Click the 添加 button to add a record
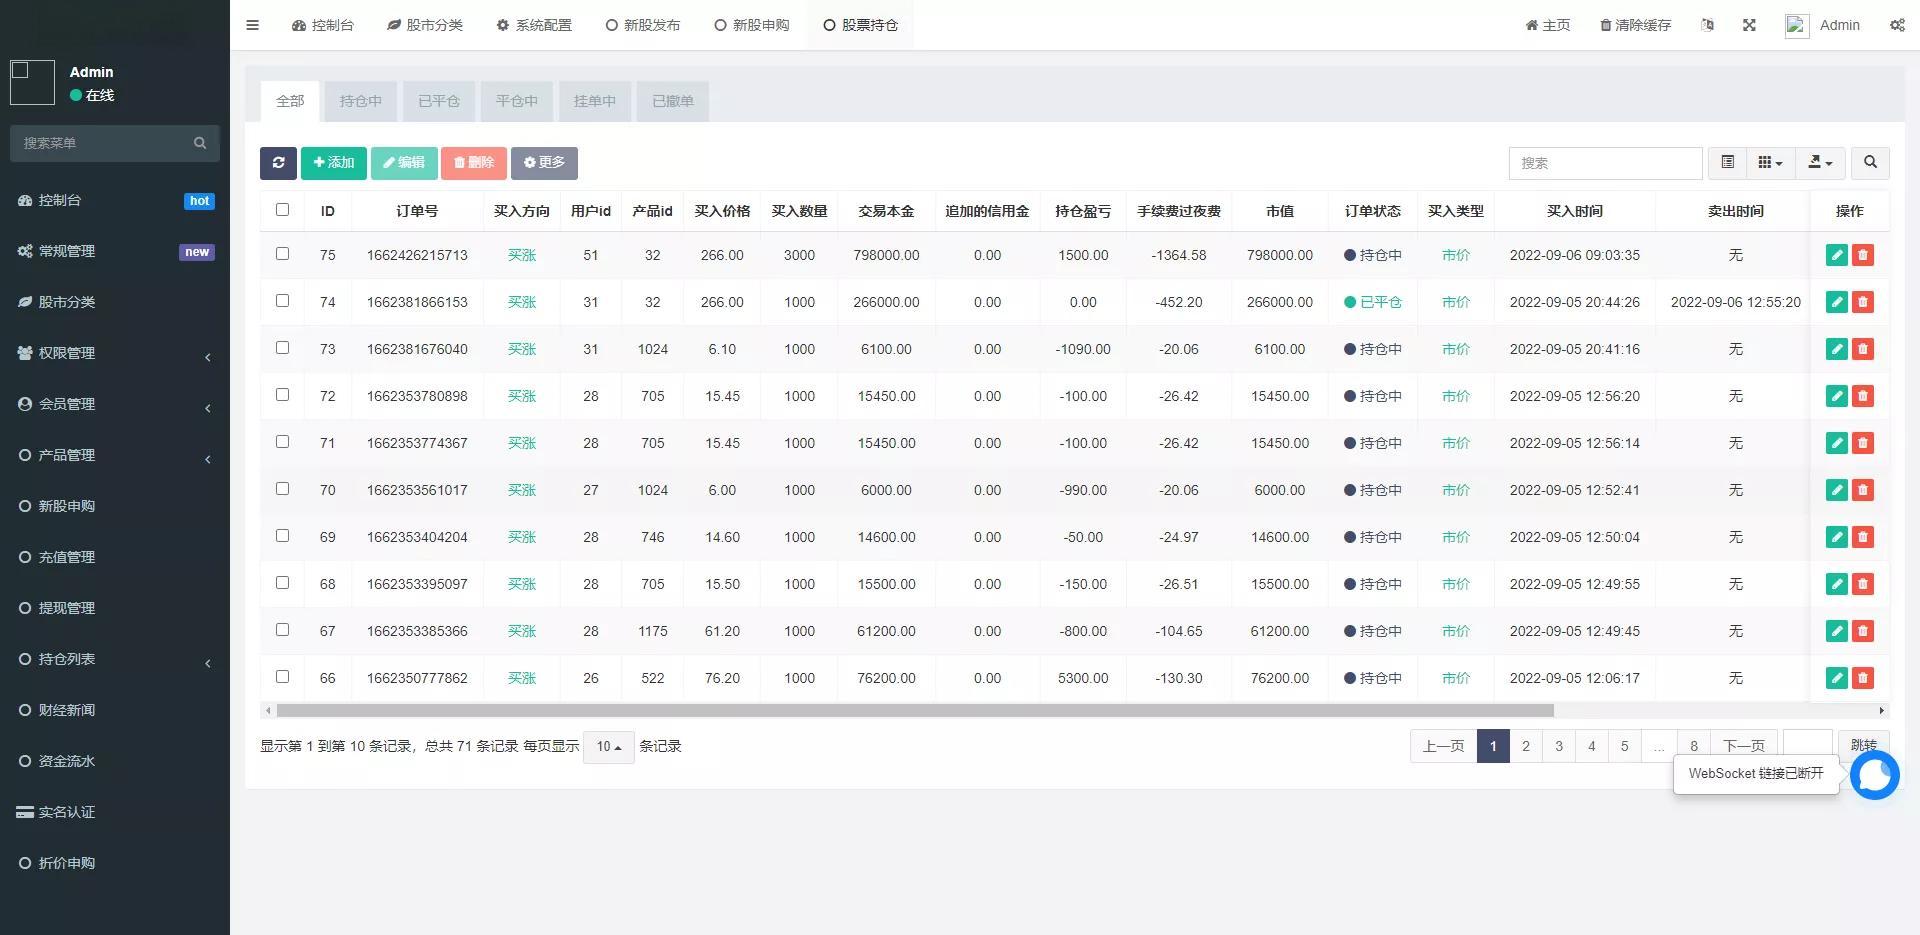The width and height of the screenshot is (1920, 935). coord(333,162)
